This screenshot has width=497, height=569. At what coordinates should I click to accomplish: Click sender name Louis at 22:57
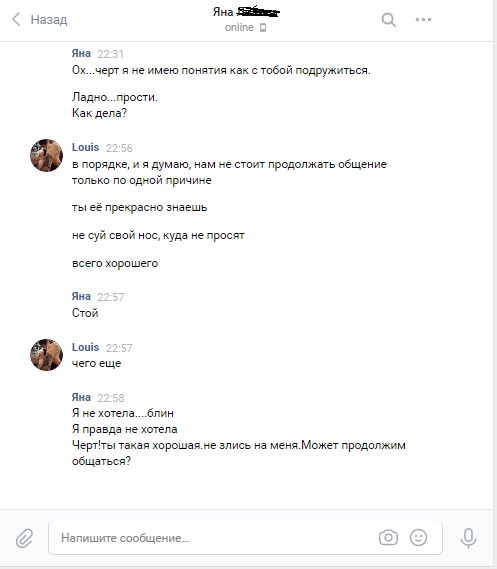click(86, 347)
